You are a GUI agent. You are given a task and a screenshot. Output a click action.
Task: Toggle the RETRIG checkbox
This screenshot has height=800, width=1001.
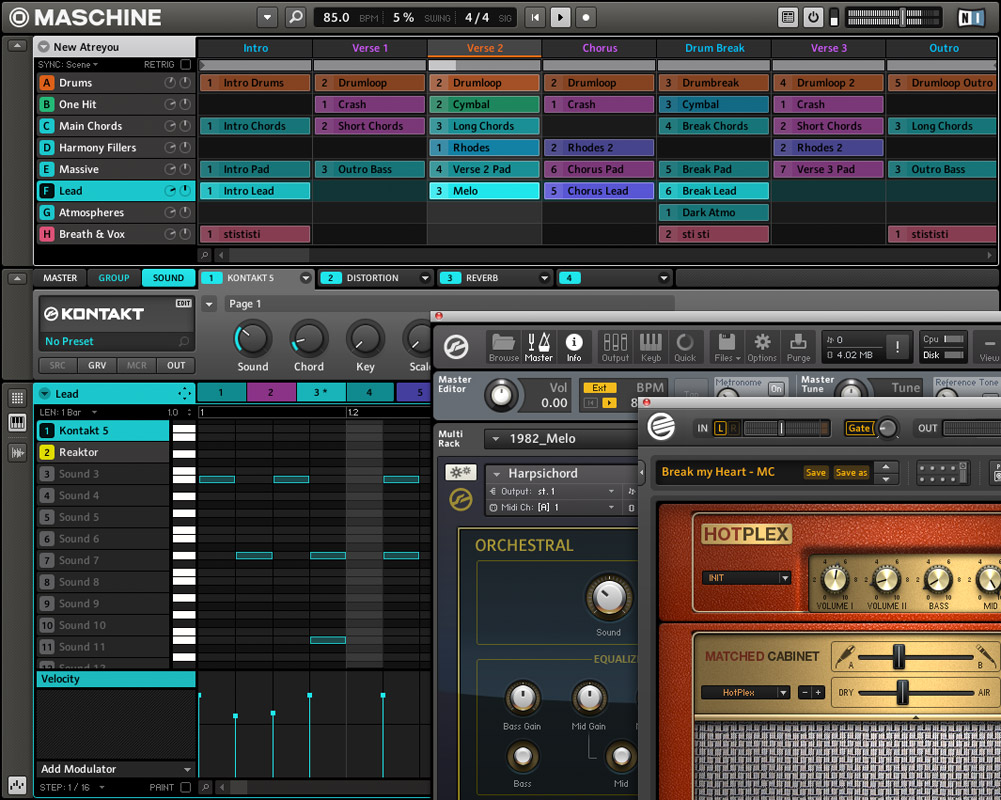pos(186,64)
